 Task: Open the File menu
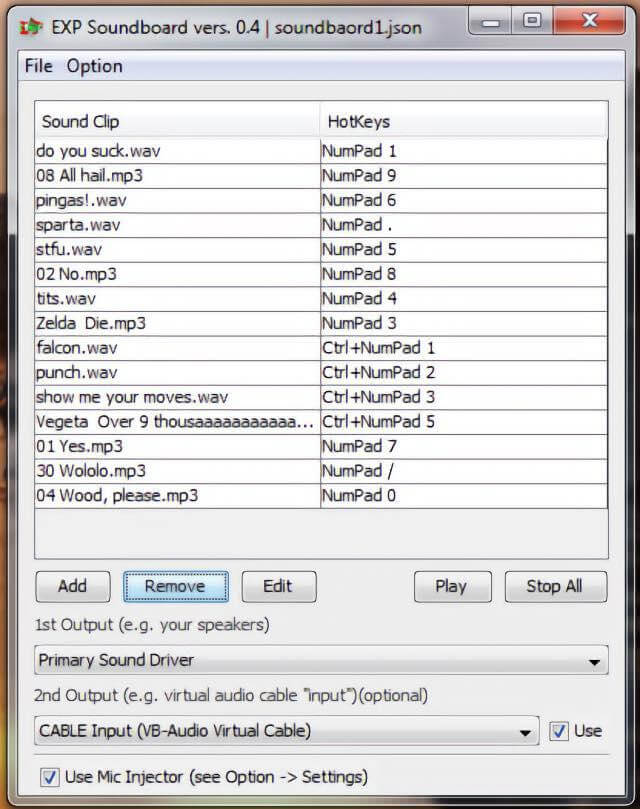(38, 65)
